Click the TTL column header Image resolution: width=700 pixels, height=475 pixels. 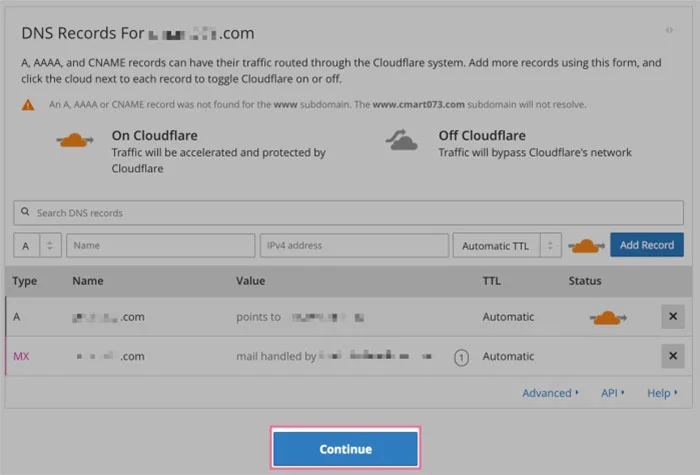[x=491, y=281]
